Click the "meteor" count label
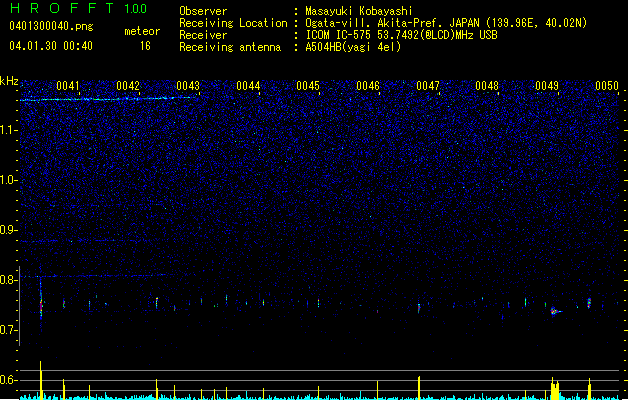Viewport: 629px width, 400px height. 142,31
